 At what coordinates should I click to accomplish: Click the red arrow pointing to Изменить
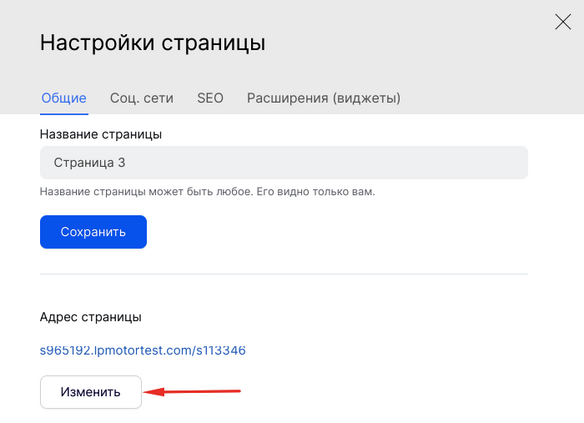coord(192,391)
